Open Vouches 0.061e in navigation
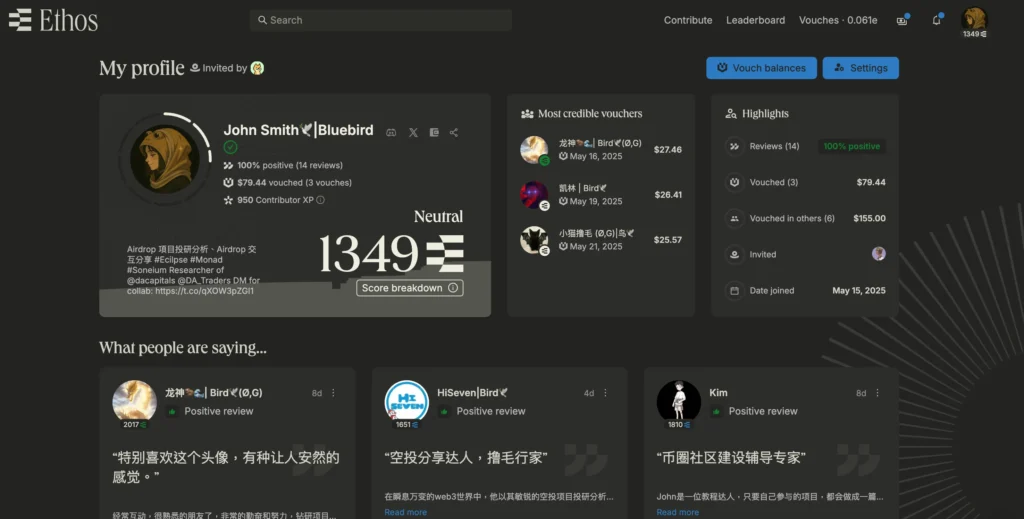1024x519 pixels. tap(837, 20)
